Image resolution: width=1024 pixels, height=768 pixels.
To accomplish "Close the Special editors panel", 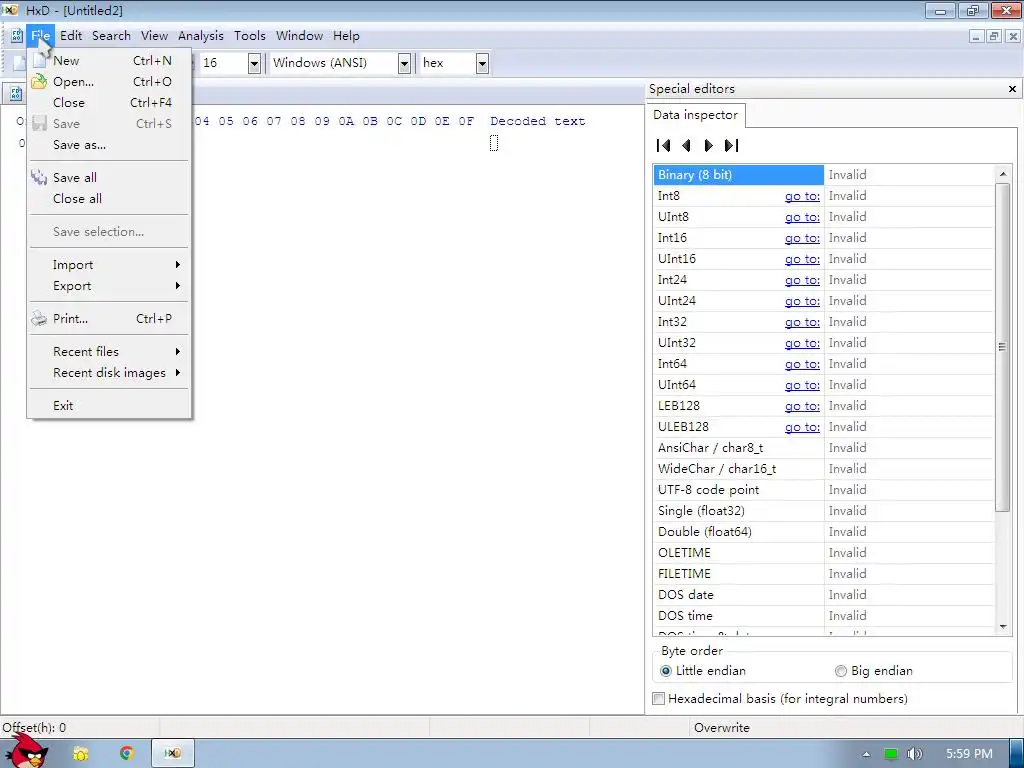I will point(1012,89).
